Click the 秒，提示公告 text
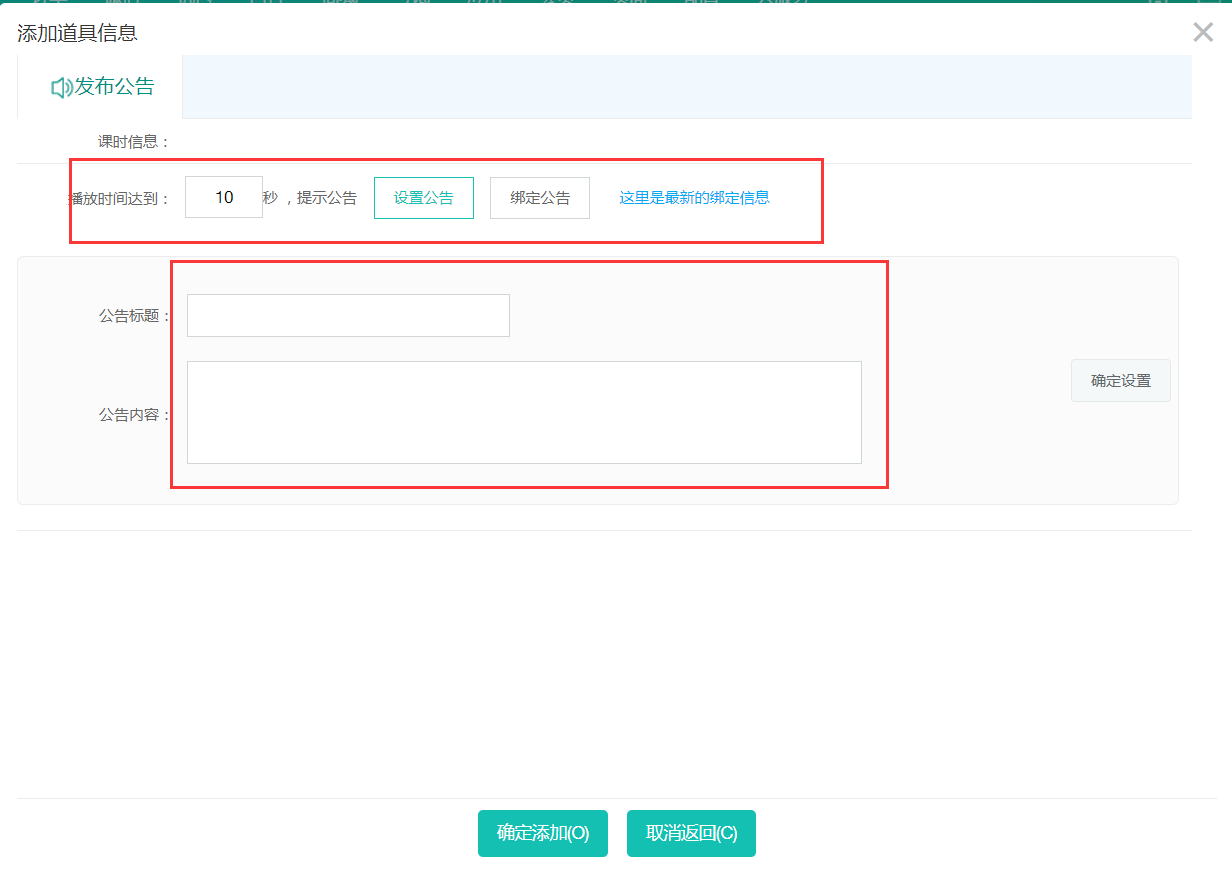This screenshot has width=1232, height=882. click(310, 198)
